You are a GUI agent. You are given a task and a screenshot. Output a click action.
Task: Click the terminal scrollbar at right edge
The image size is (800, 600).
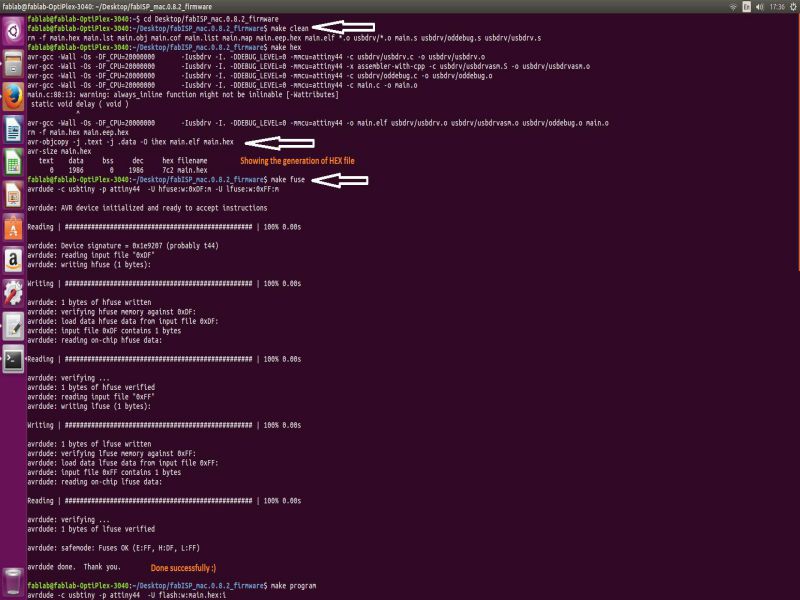coord(797,143)
